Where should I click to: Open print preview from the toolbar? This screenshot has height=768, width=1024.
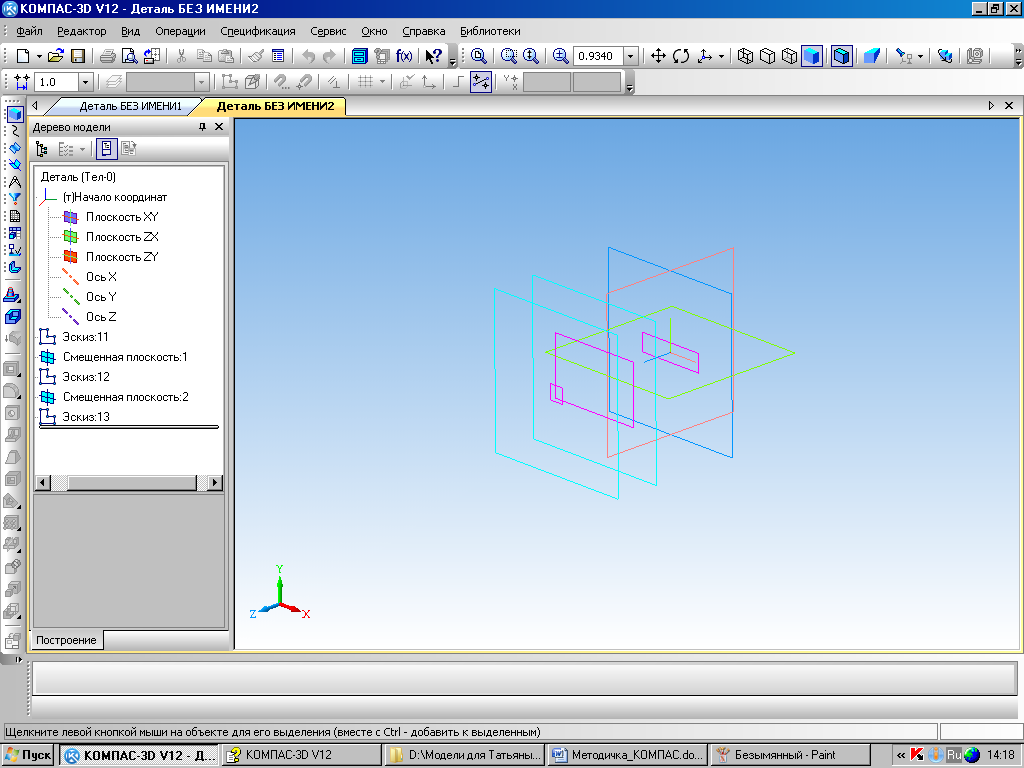click(129, 56)
